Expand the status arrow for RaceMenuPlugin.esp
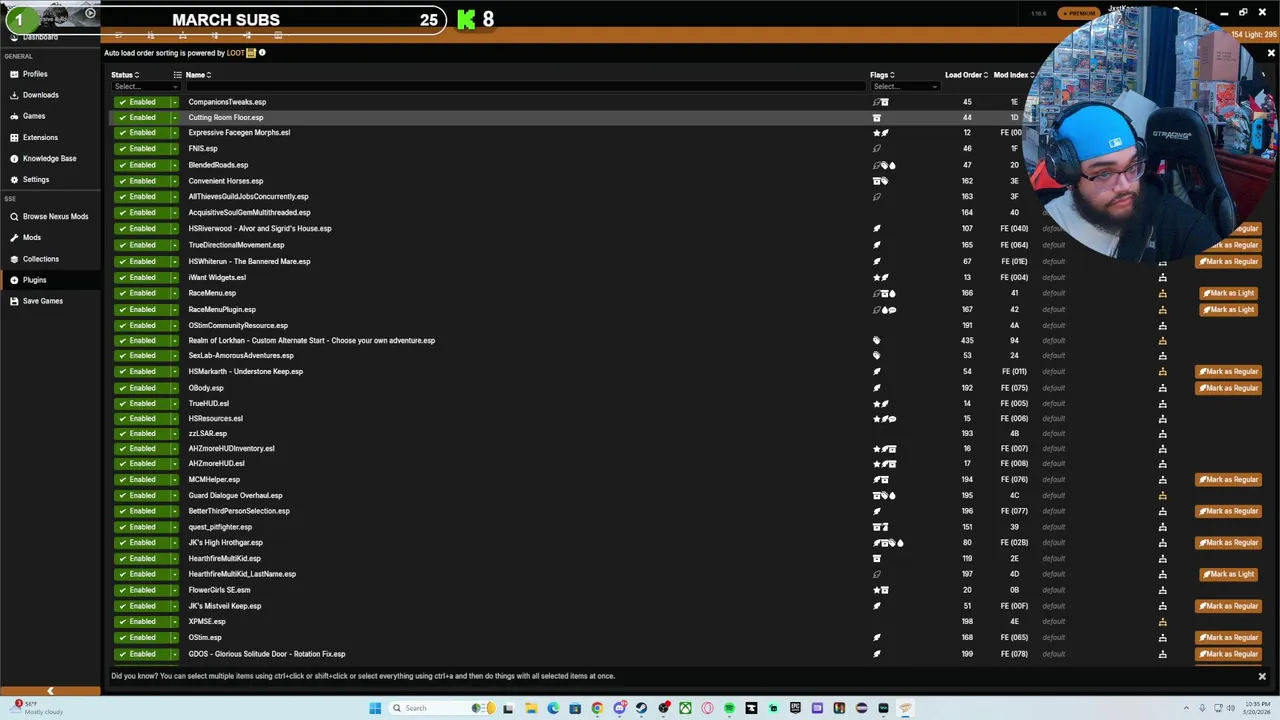 [x=174, y=309]
